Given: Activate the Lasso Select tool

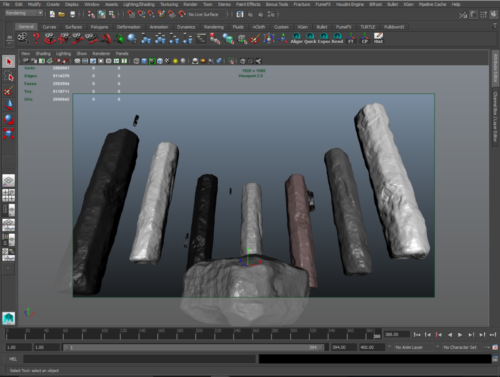Looking at the screenshot, I should tap(9, 77).
